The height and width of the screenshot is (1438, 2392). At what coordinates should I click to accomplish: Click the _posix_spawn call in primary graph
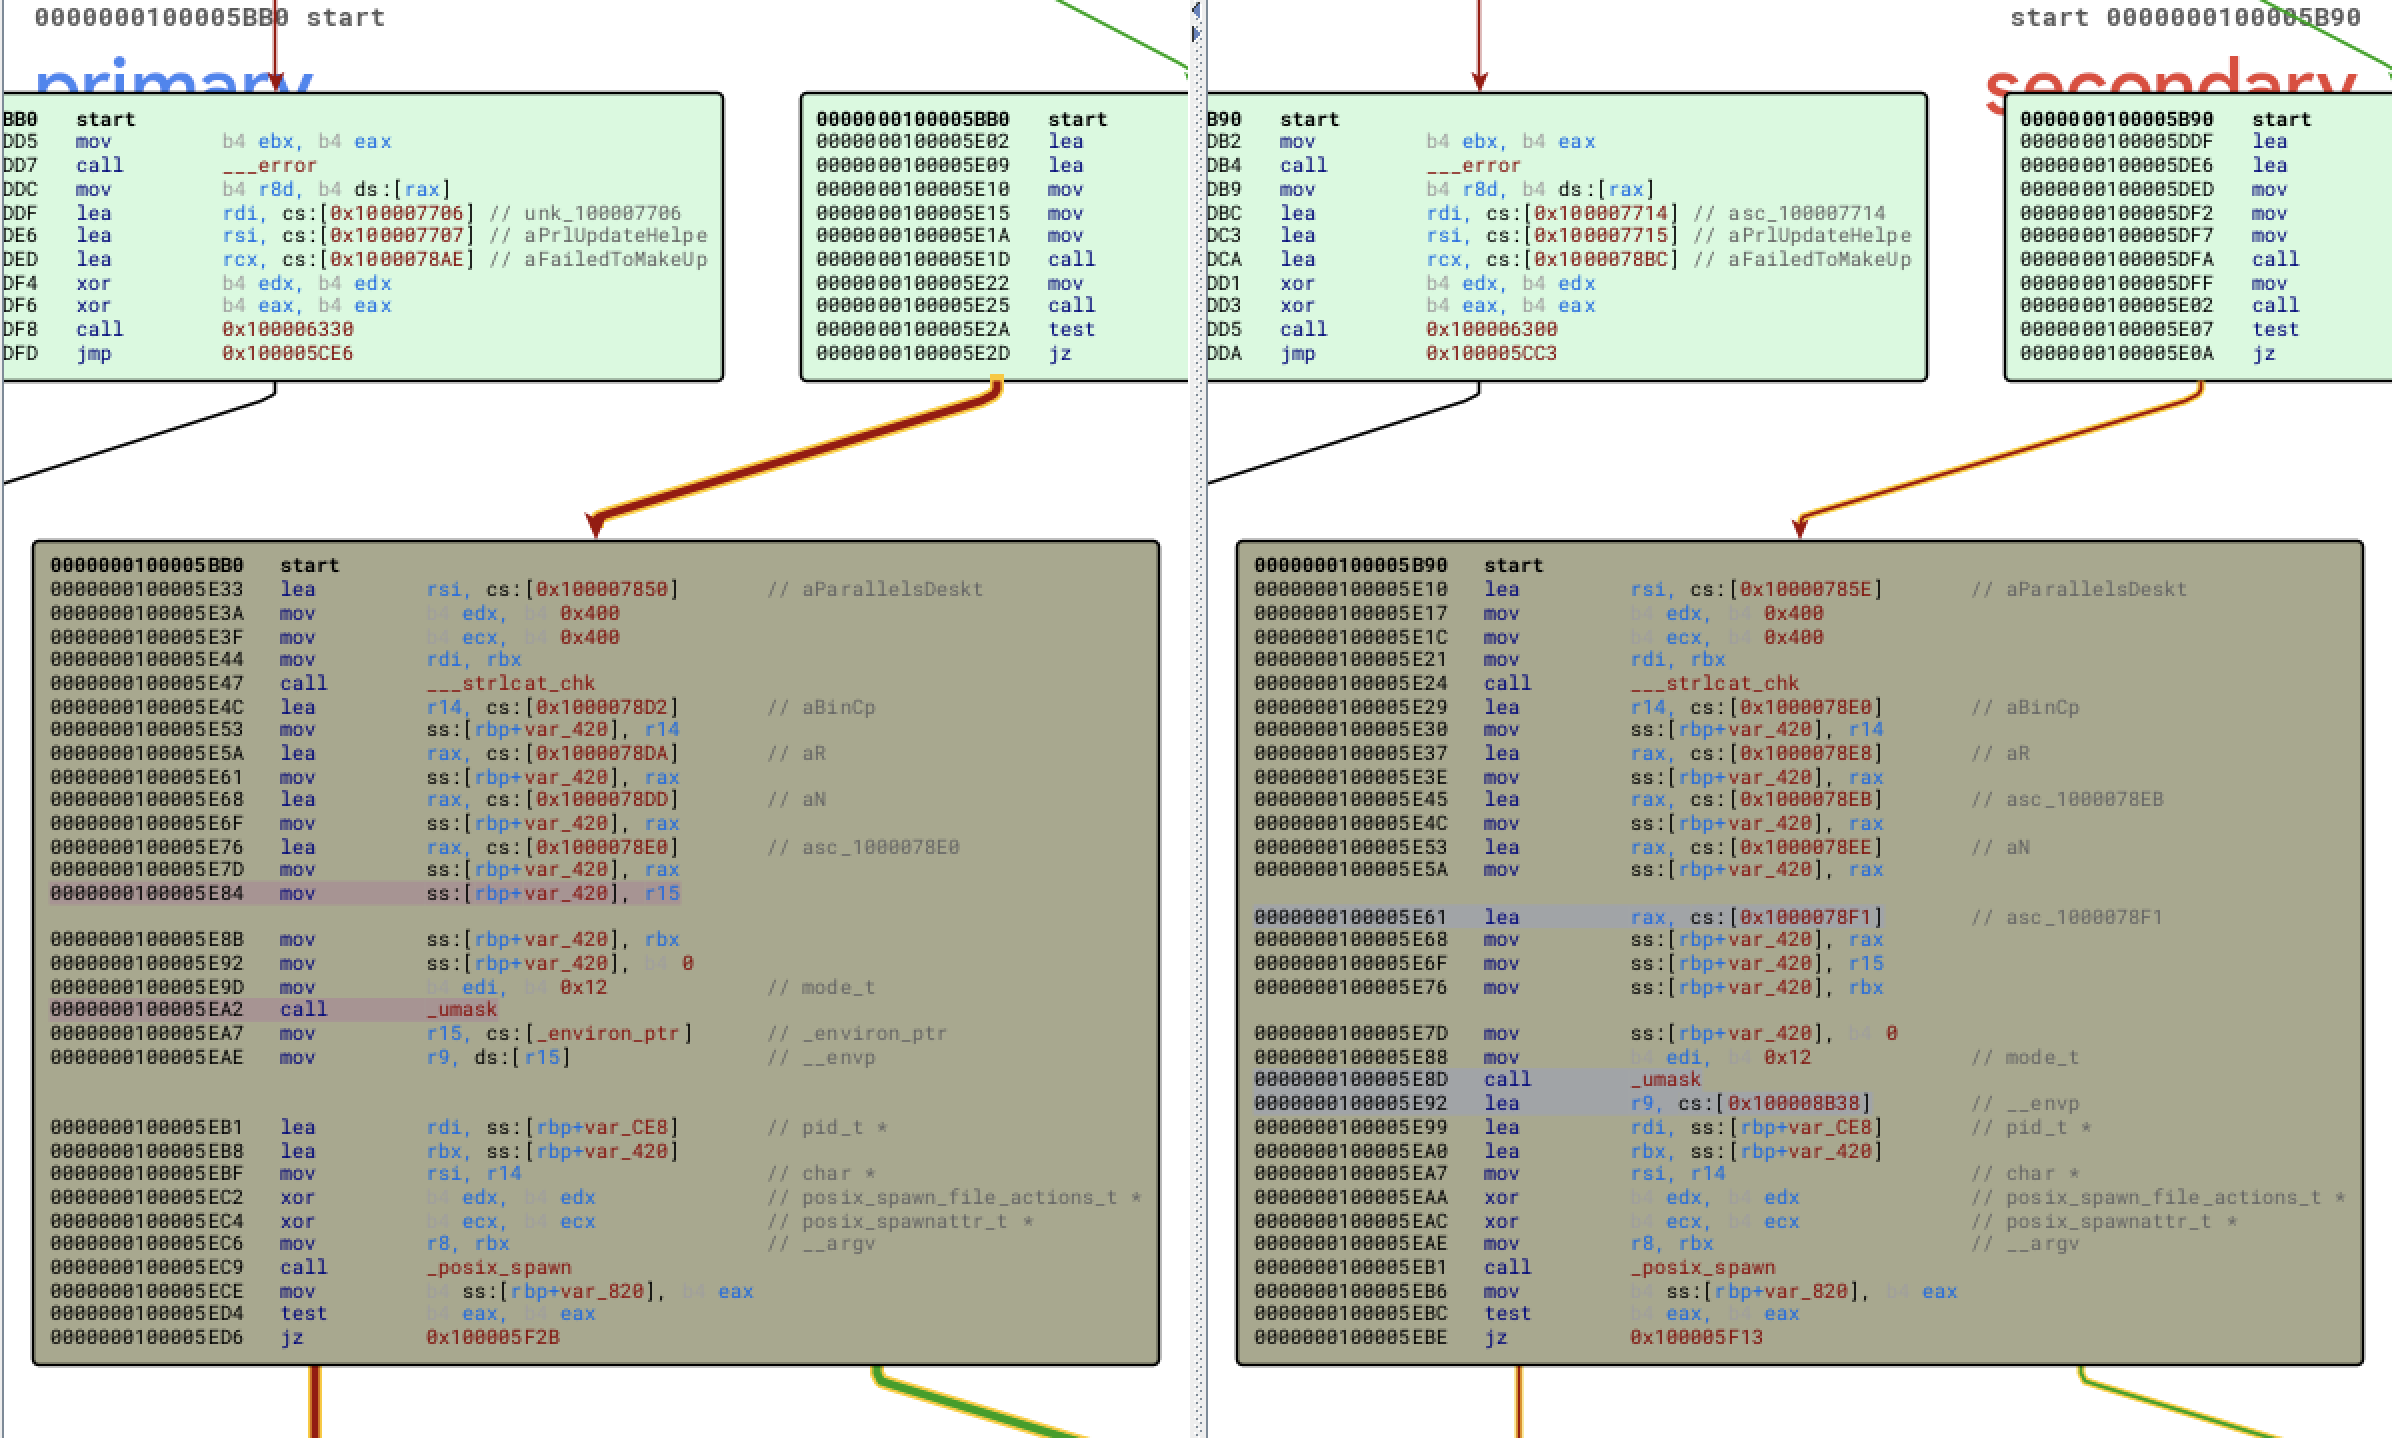498,1267
